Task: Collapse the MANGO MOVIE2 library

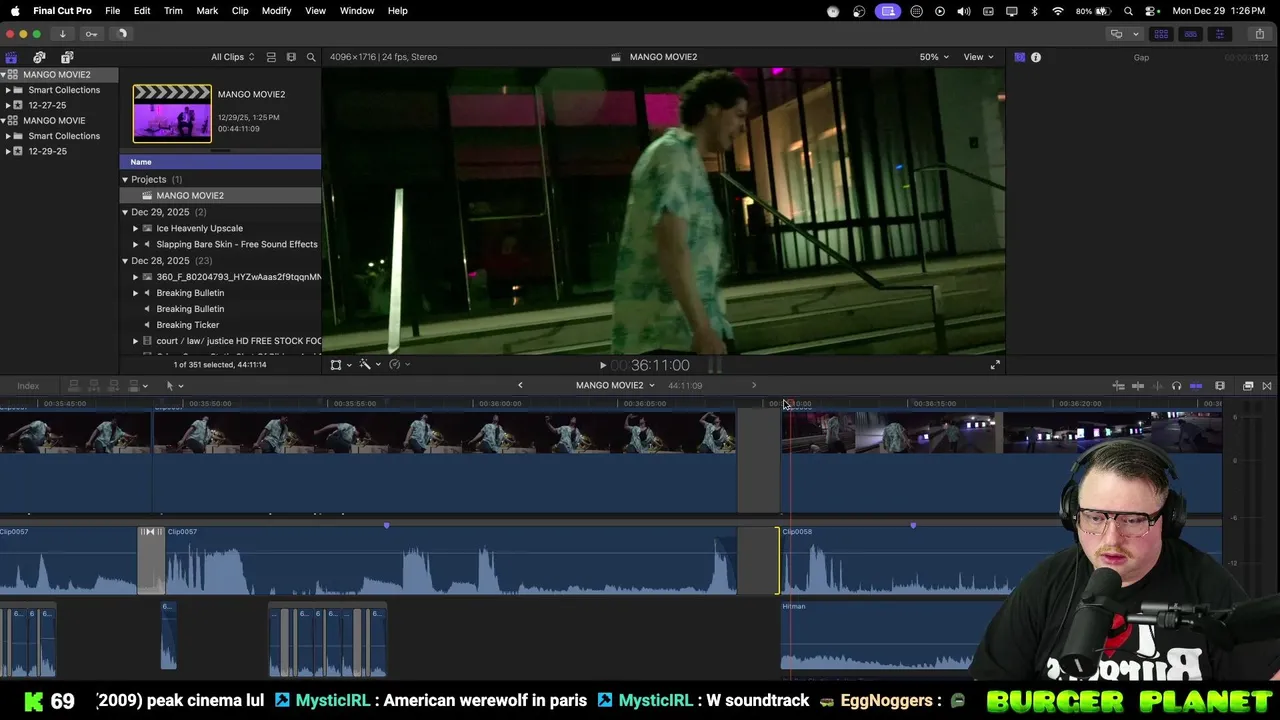Action: tap(4, 75)
